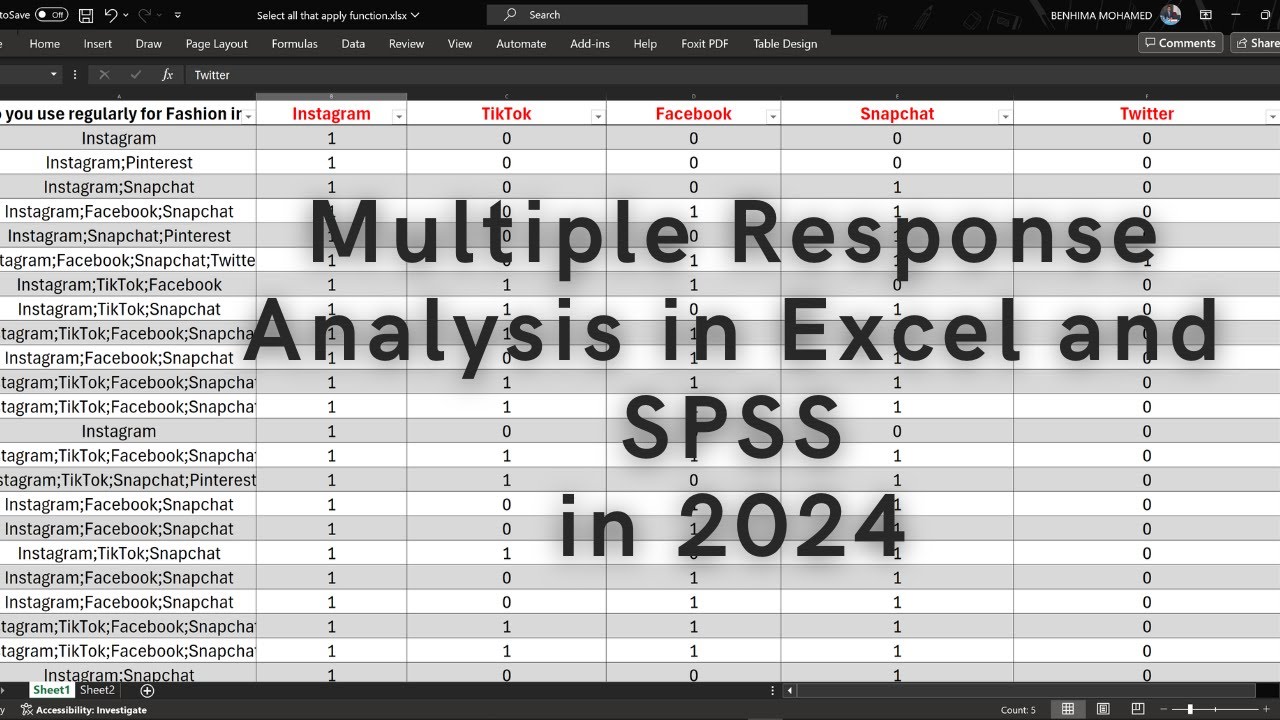Select the Facebook header cell
The image size is (1280, 720).
point(693,114)
